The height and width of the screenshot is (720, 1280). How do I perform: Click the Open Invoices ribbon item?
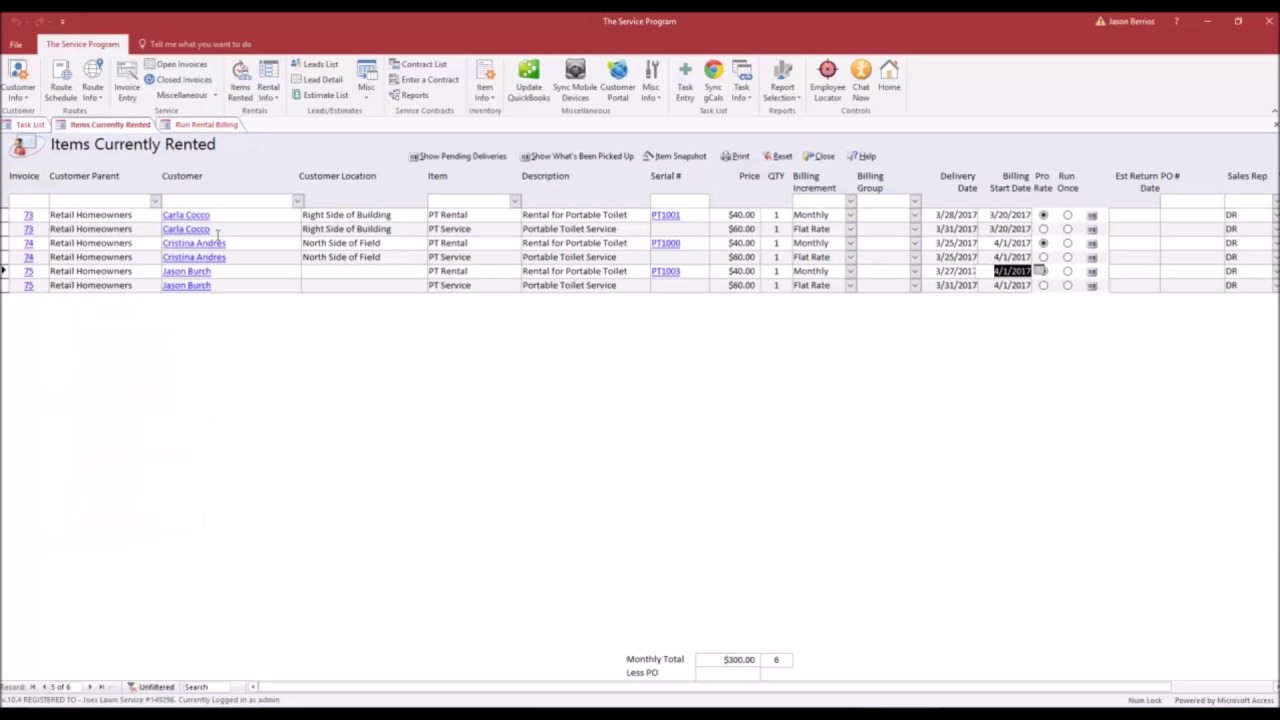click(176, 64)
